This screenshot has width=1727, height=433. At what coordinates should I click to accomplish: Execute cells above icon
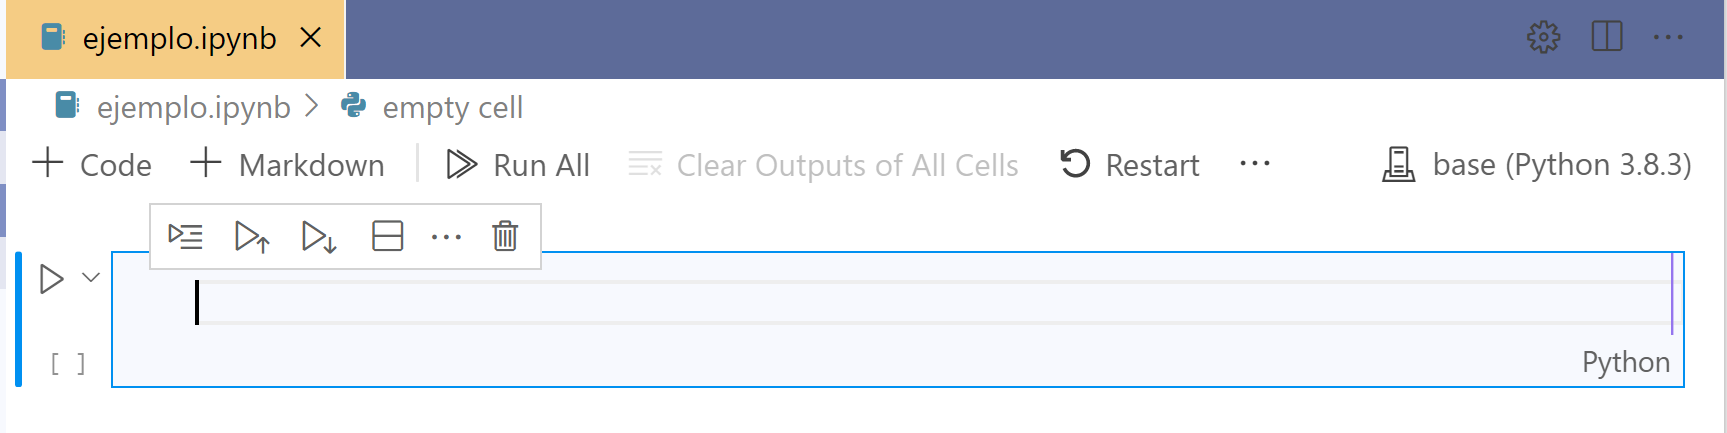pyautogui.click(x=251, y=237)
